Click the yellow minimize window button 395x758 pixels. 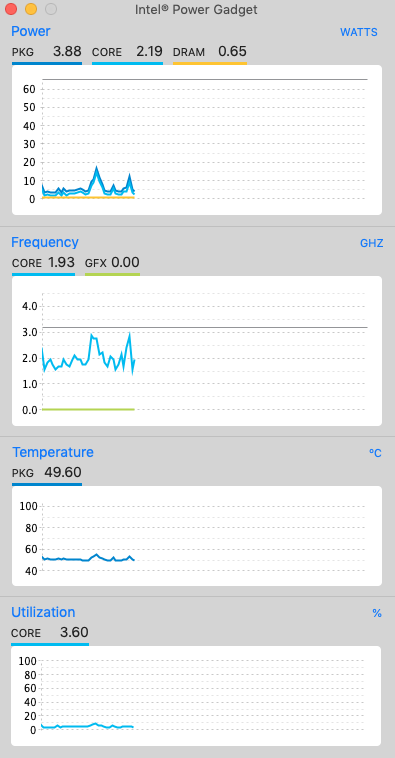pyautogui.click(x=31, y=9)
